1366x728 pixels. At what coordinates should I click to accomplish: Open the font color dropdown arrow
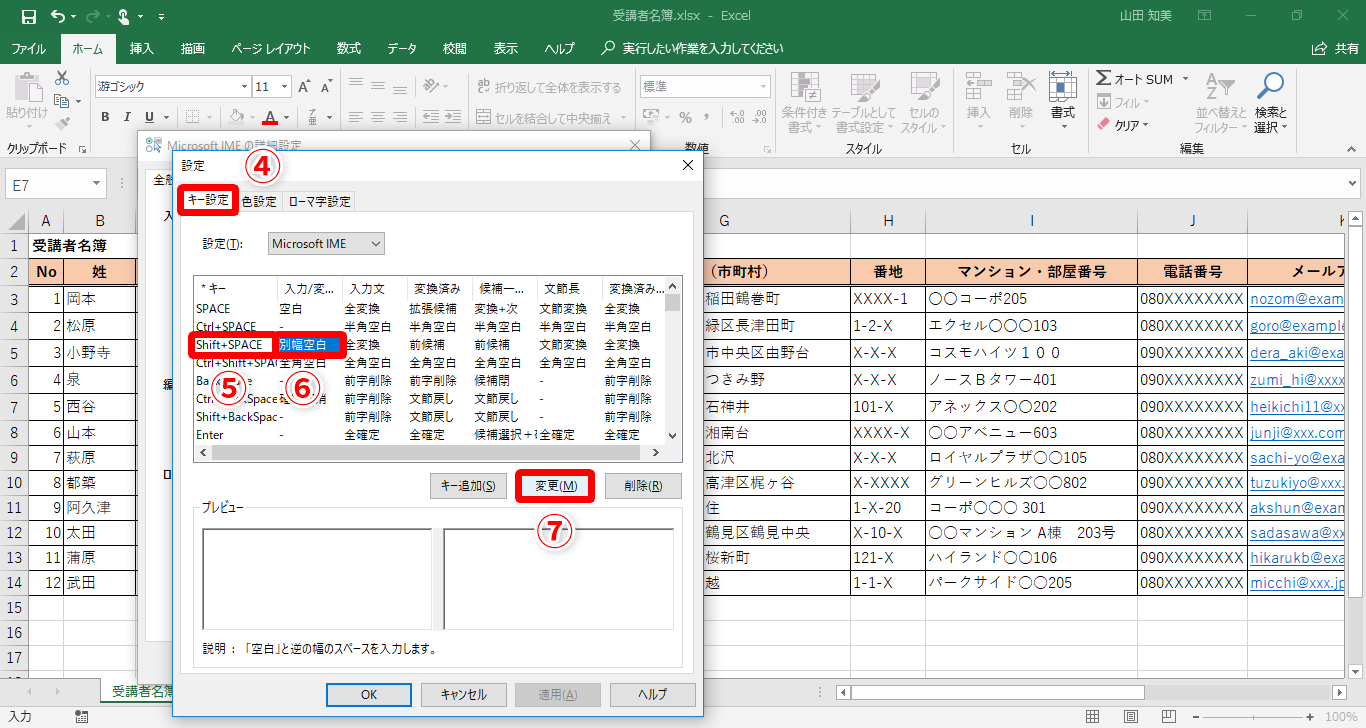tap(288, 117)
